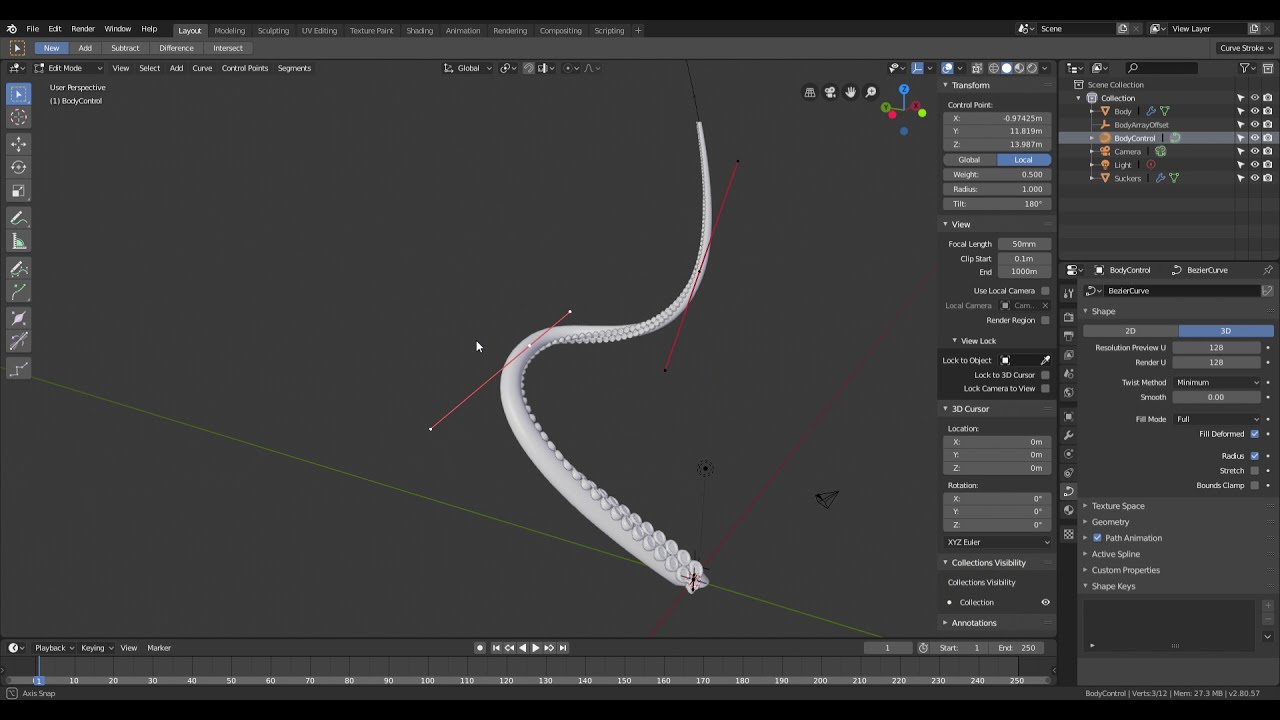Switch to material preview shading
Image resolution: width=1280 pixels, height=720 pixels.
click(1020, 68)
